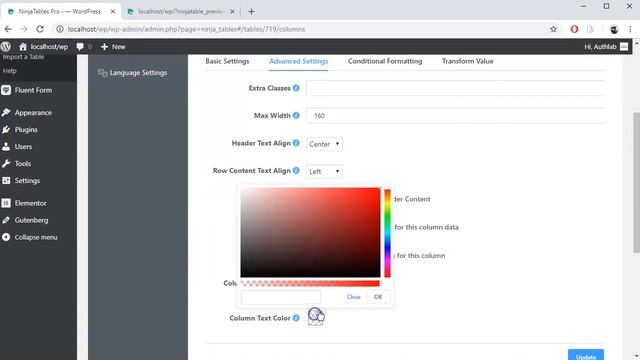
Task: Bookmark this page with star icon
Action: [553, 29]
